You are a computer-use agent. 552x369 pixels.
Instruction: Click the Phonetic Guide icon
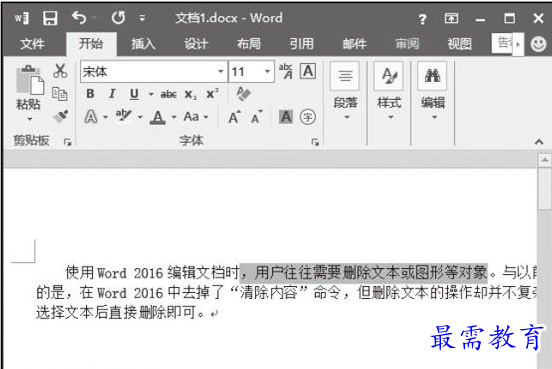pos(286,71)
